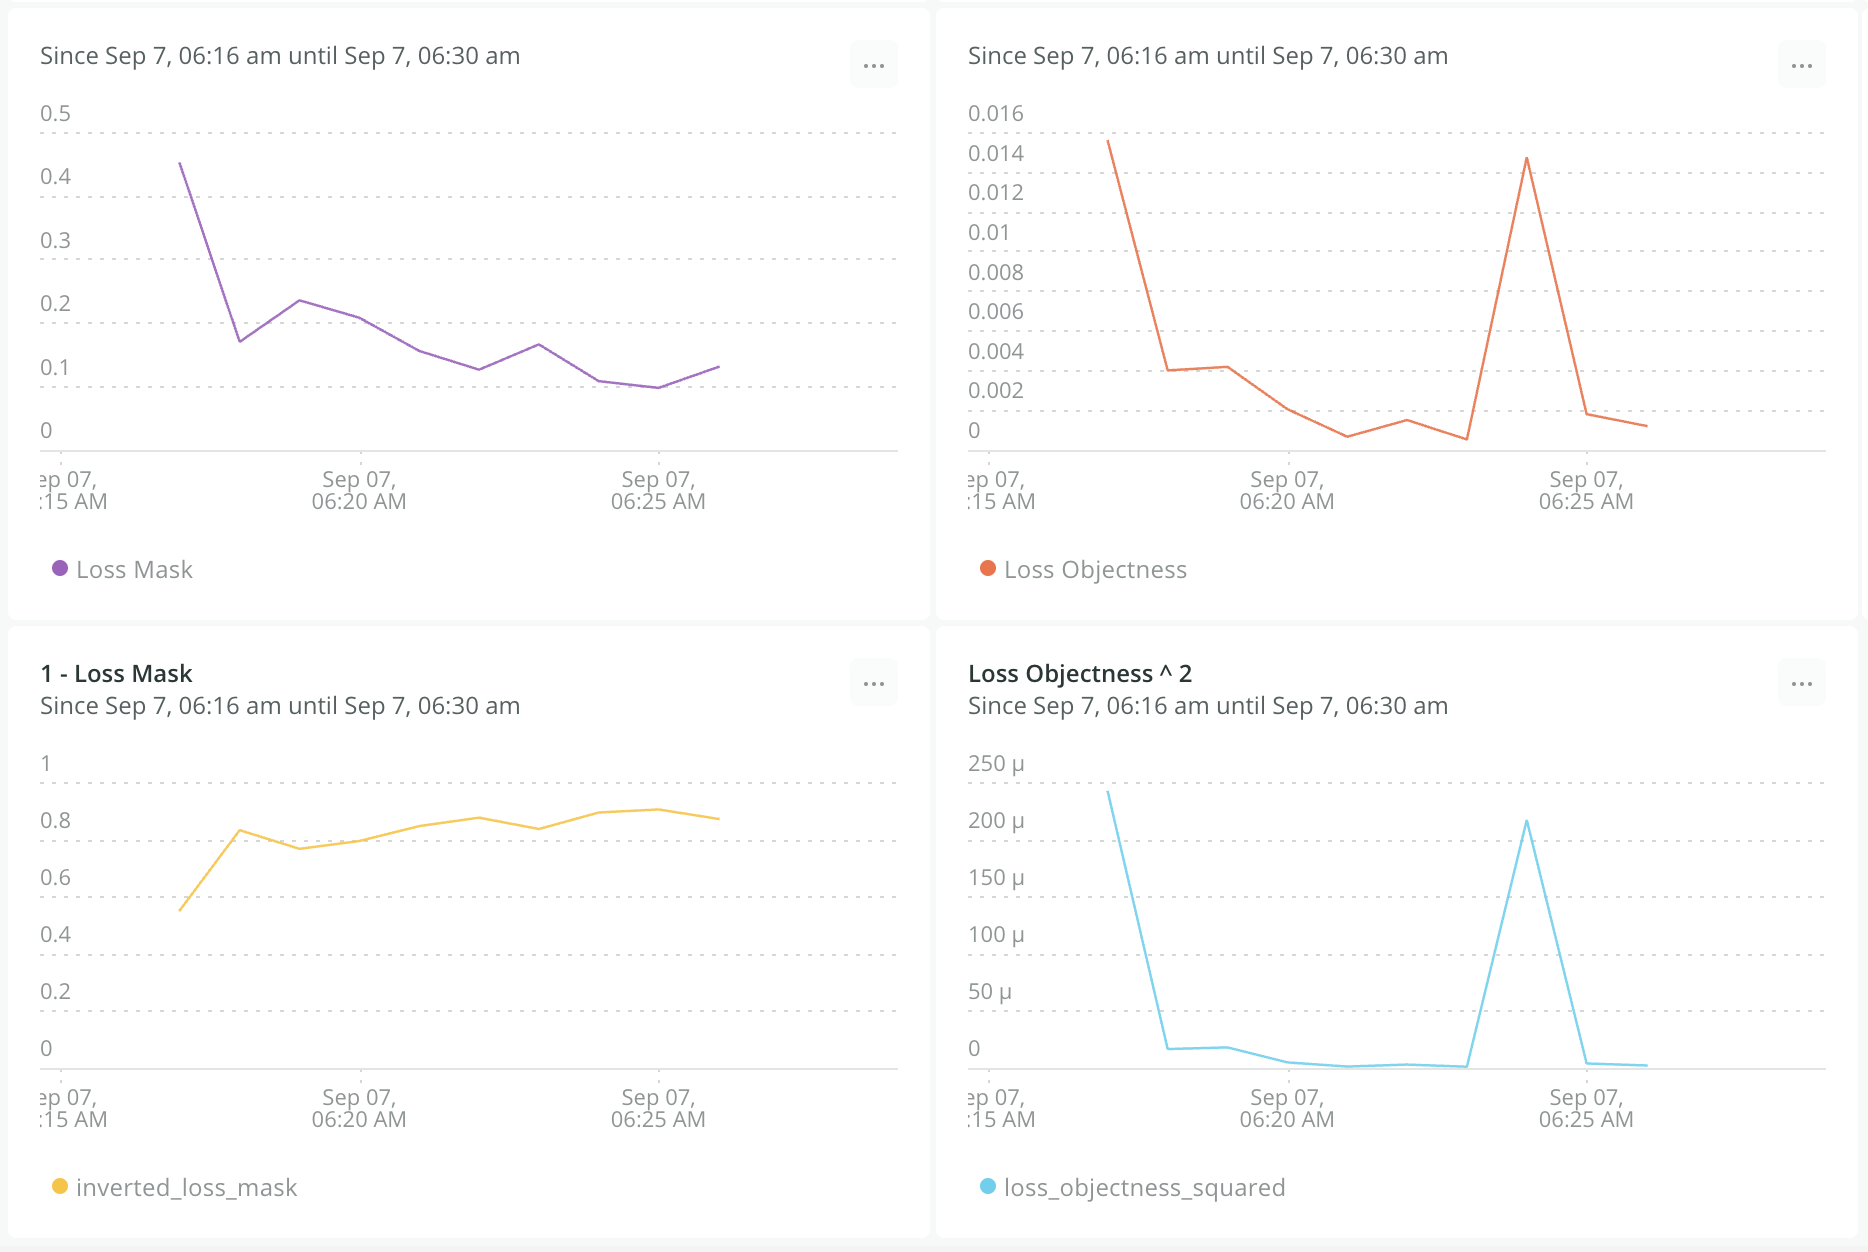Open the options menu on the Loss Mask chart

click(x=873, y=64)
